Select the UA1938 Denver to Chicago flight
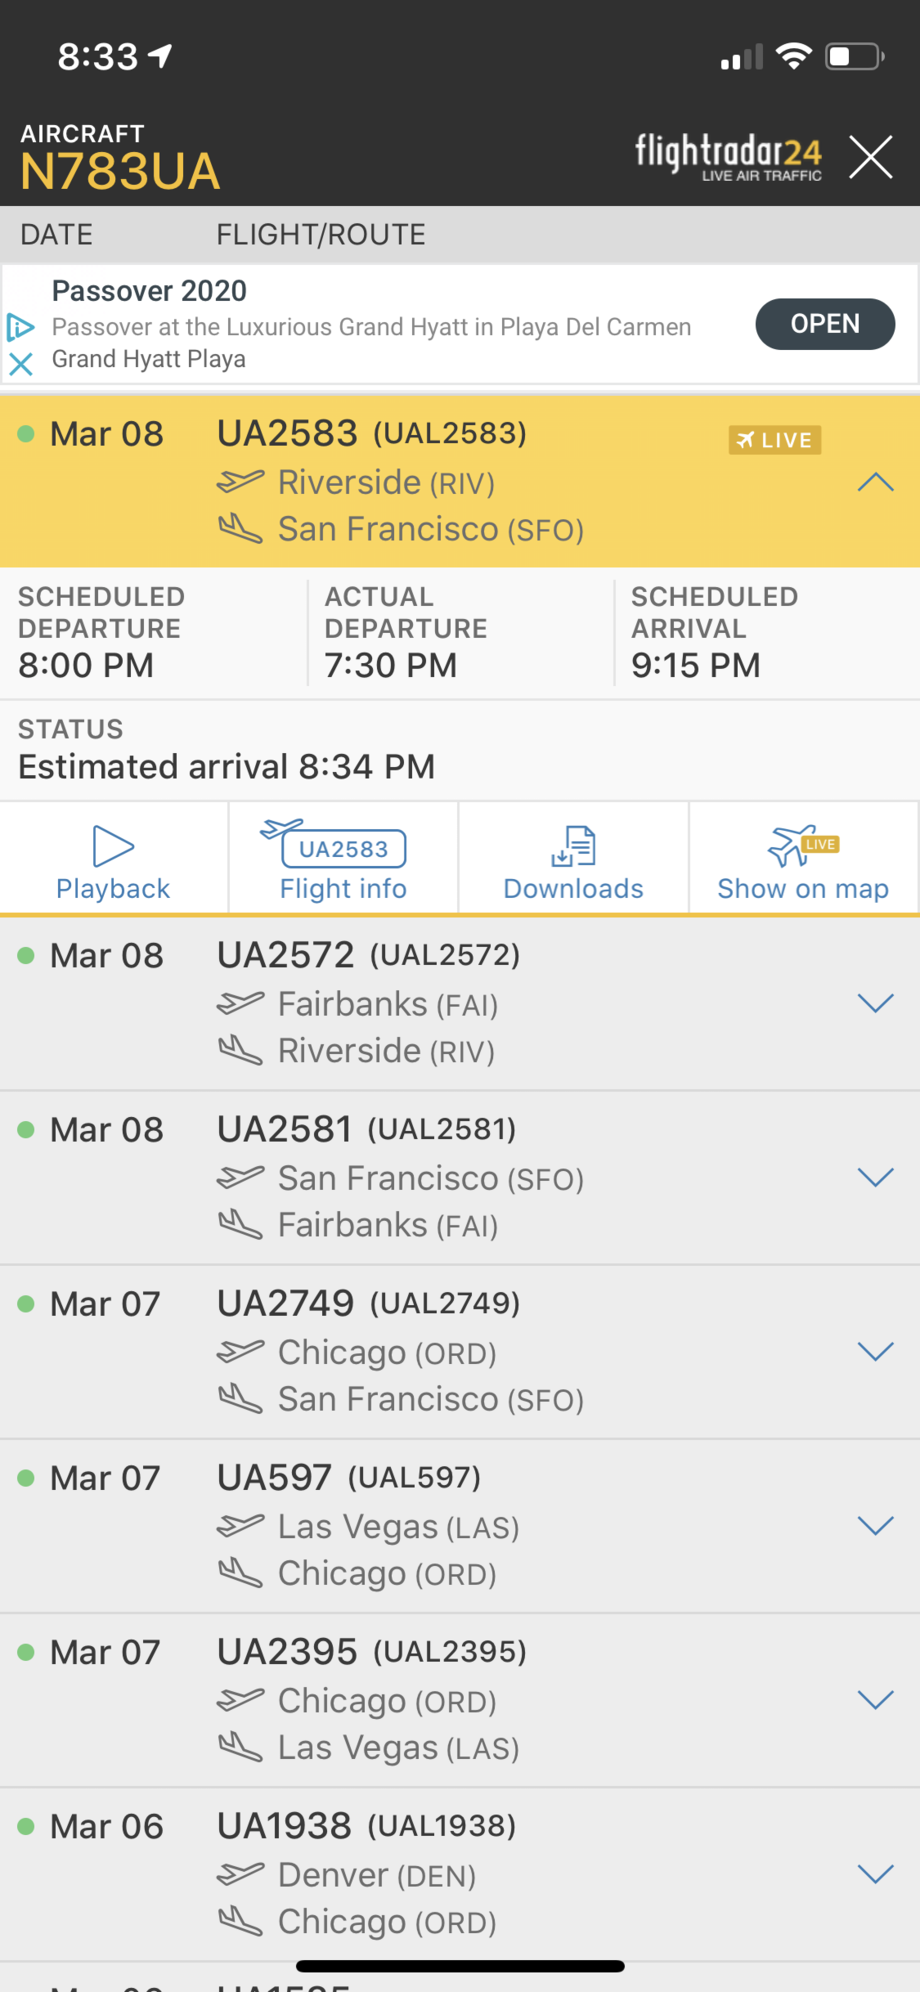 click(460, 1874)
